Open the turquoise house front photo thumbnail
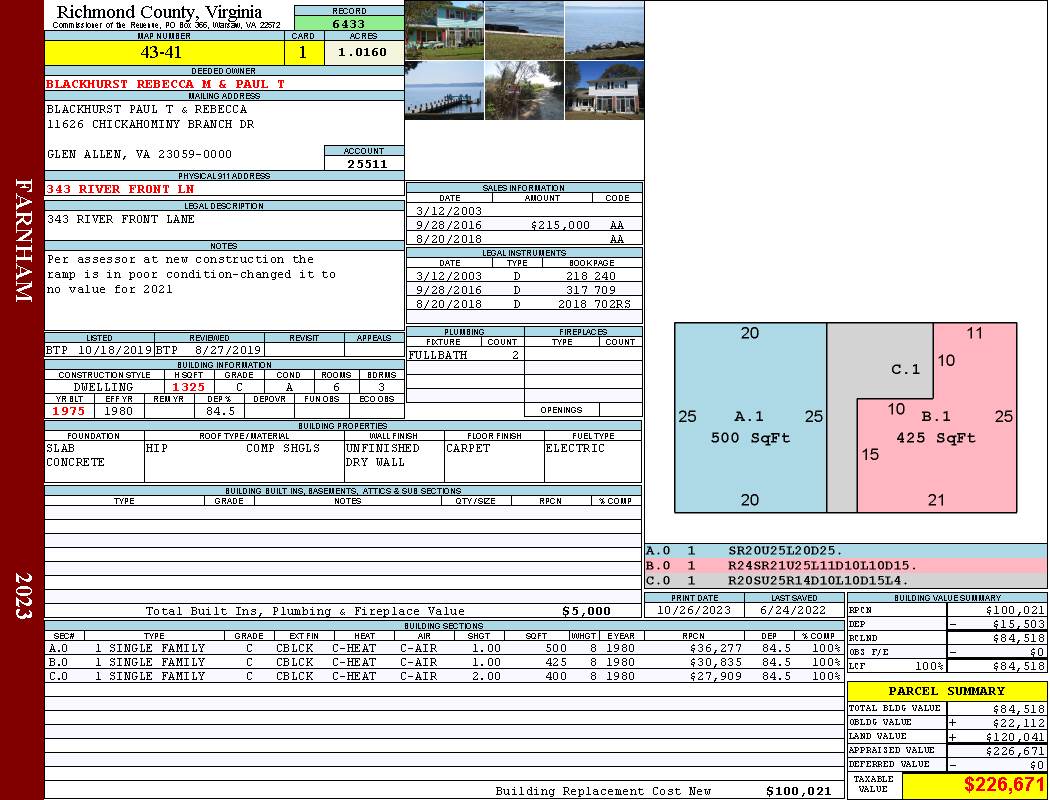 (445, 30)
